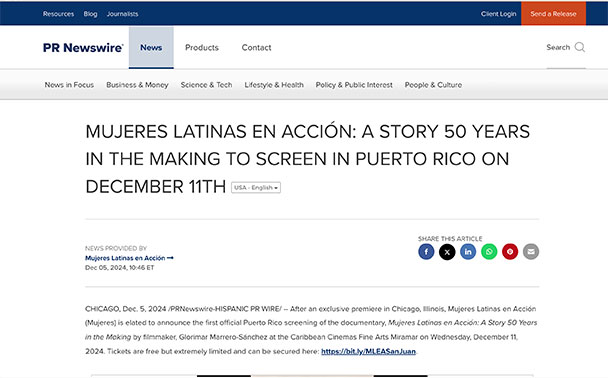608x378 pixels.
Task: Open Science & Tech category
Action: (x=206, y=85)
